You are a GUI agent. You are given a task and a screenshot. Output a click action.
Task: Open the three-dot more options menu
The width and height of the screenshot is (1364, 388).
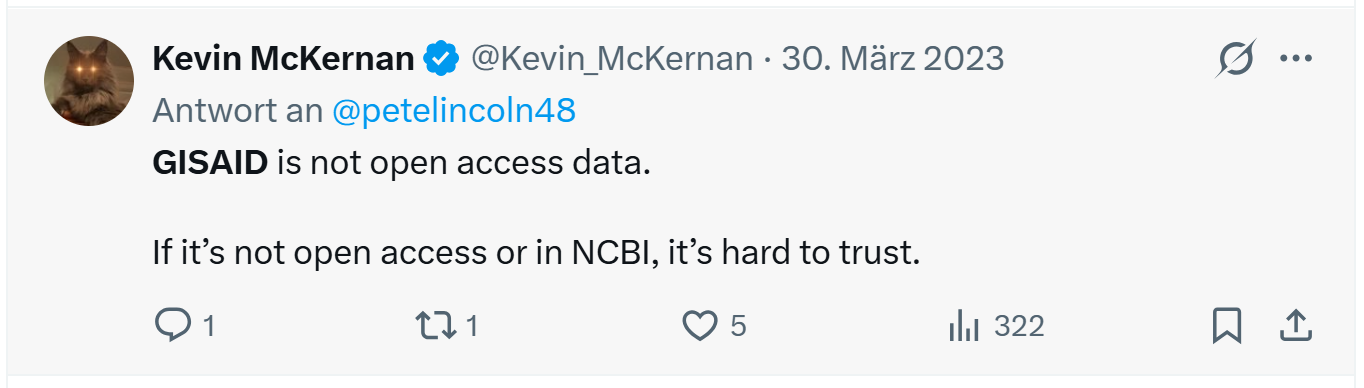pos(1296,59)
